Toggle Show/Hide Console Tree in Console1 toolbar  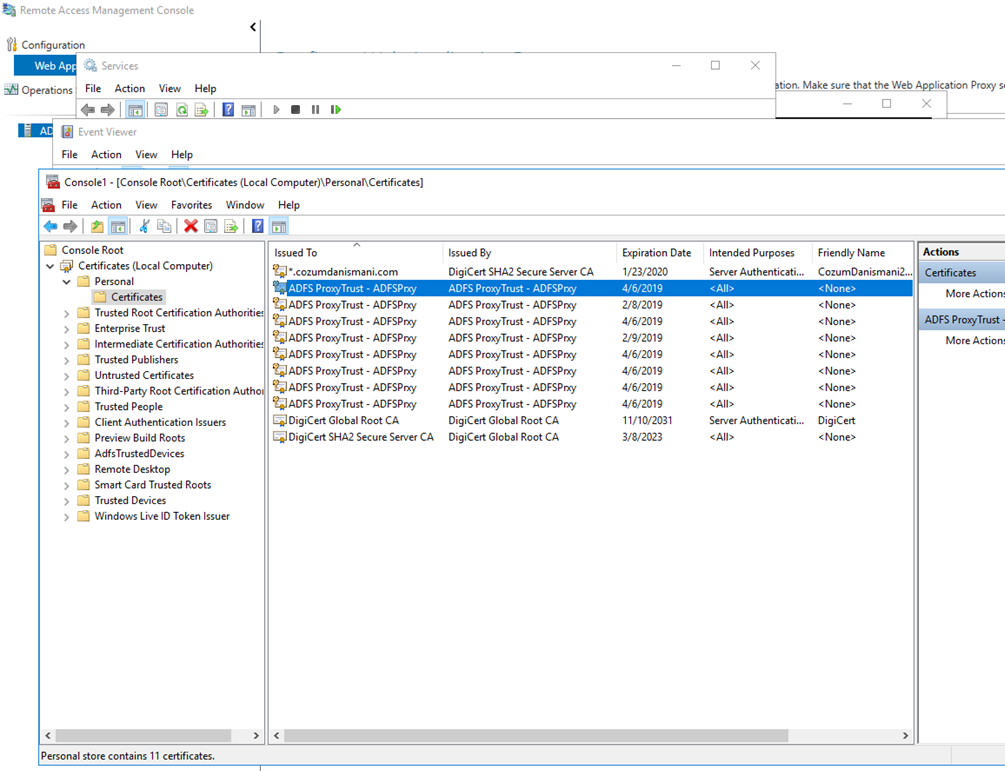[118, 227]
